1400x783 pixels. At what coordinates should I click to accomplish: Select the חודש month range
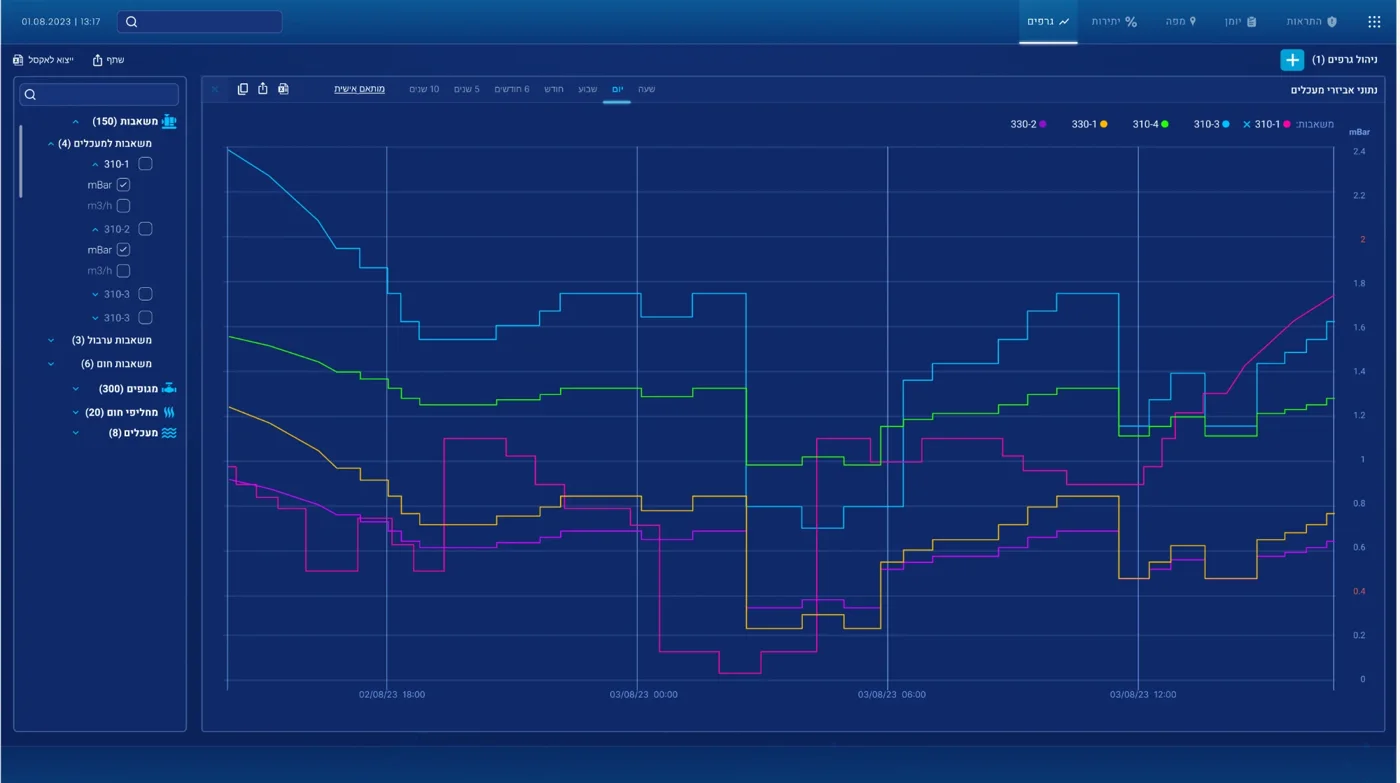[x=553, y=89]
